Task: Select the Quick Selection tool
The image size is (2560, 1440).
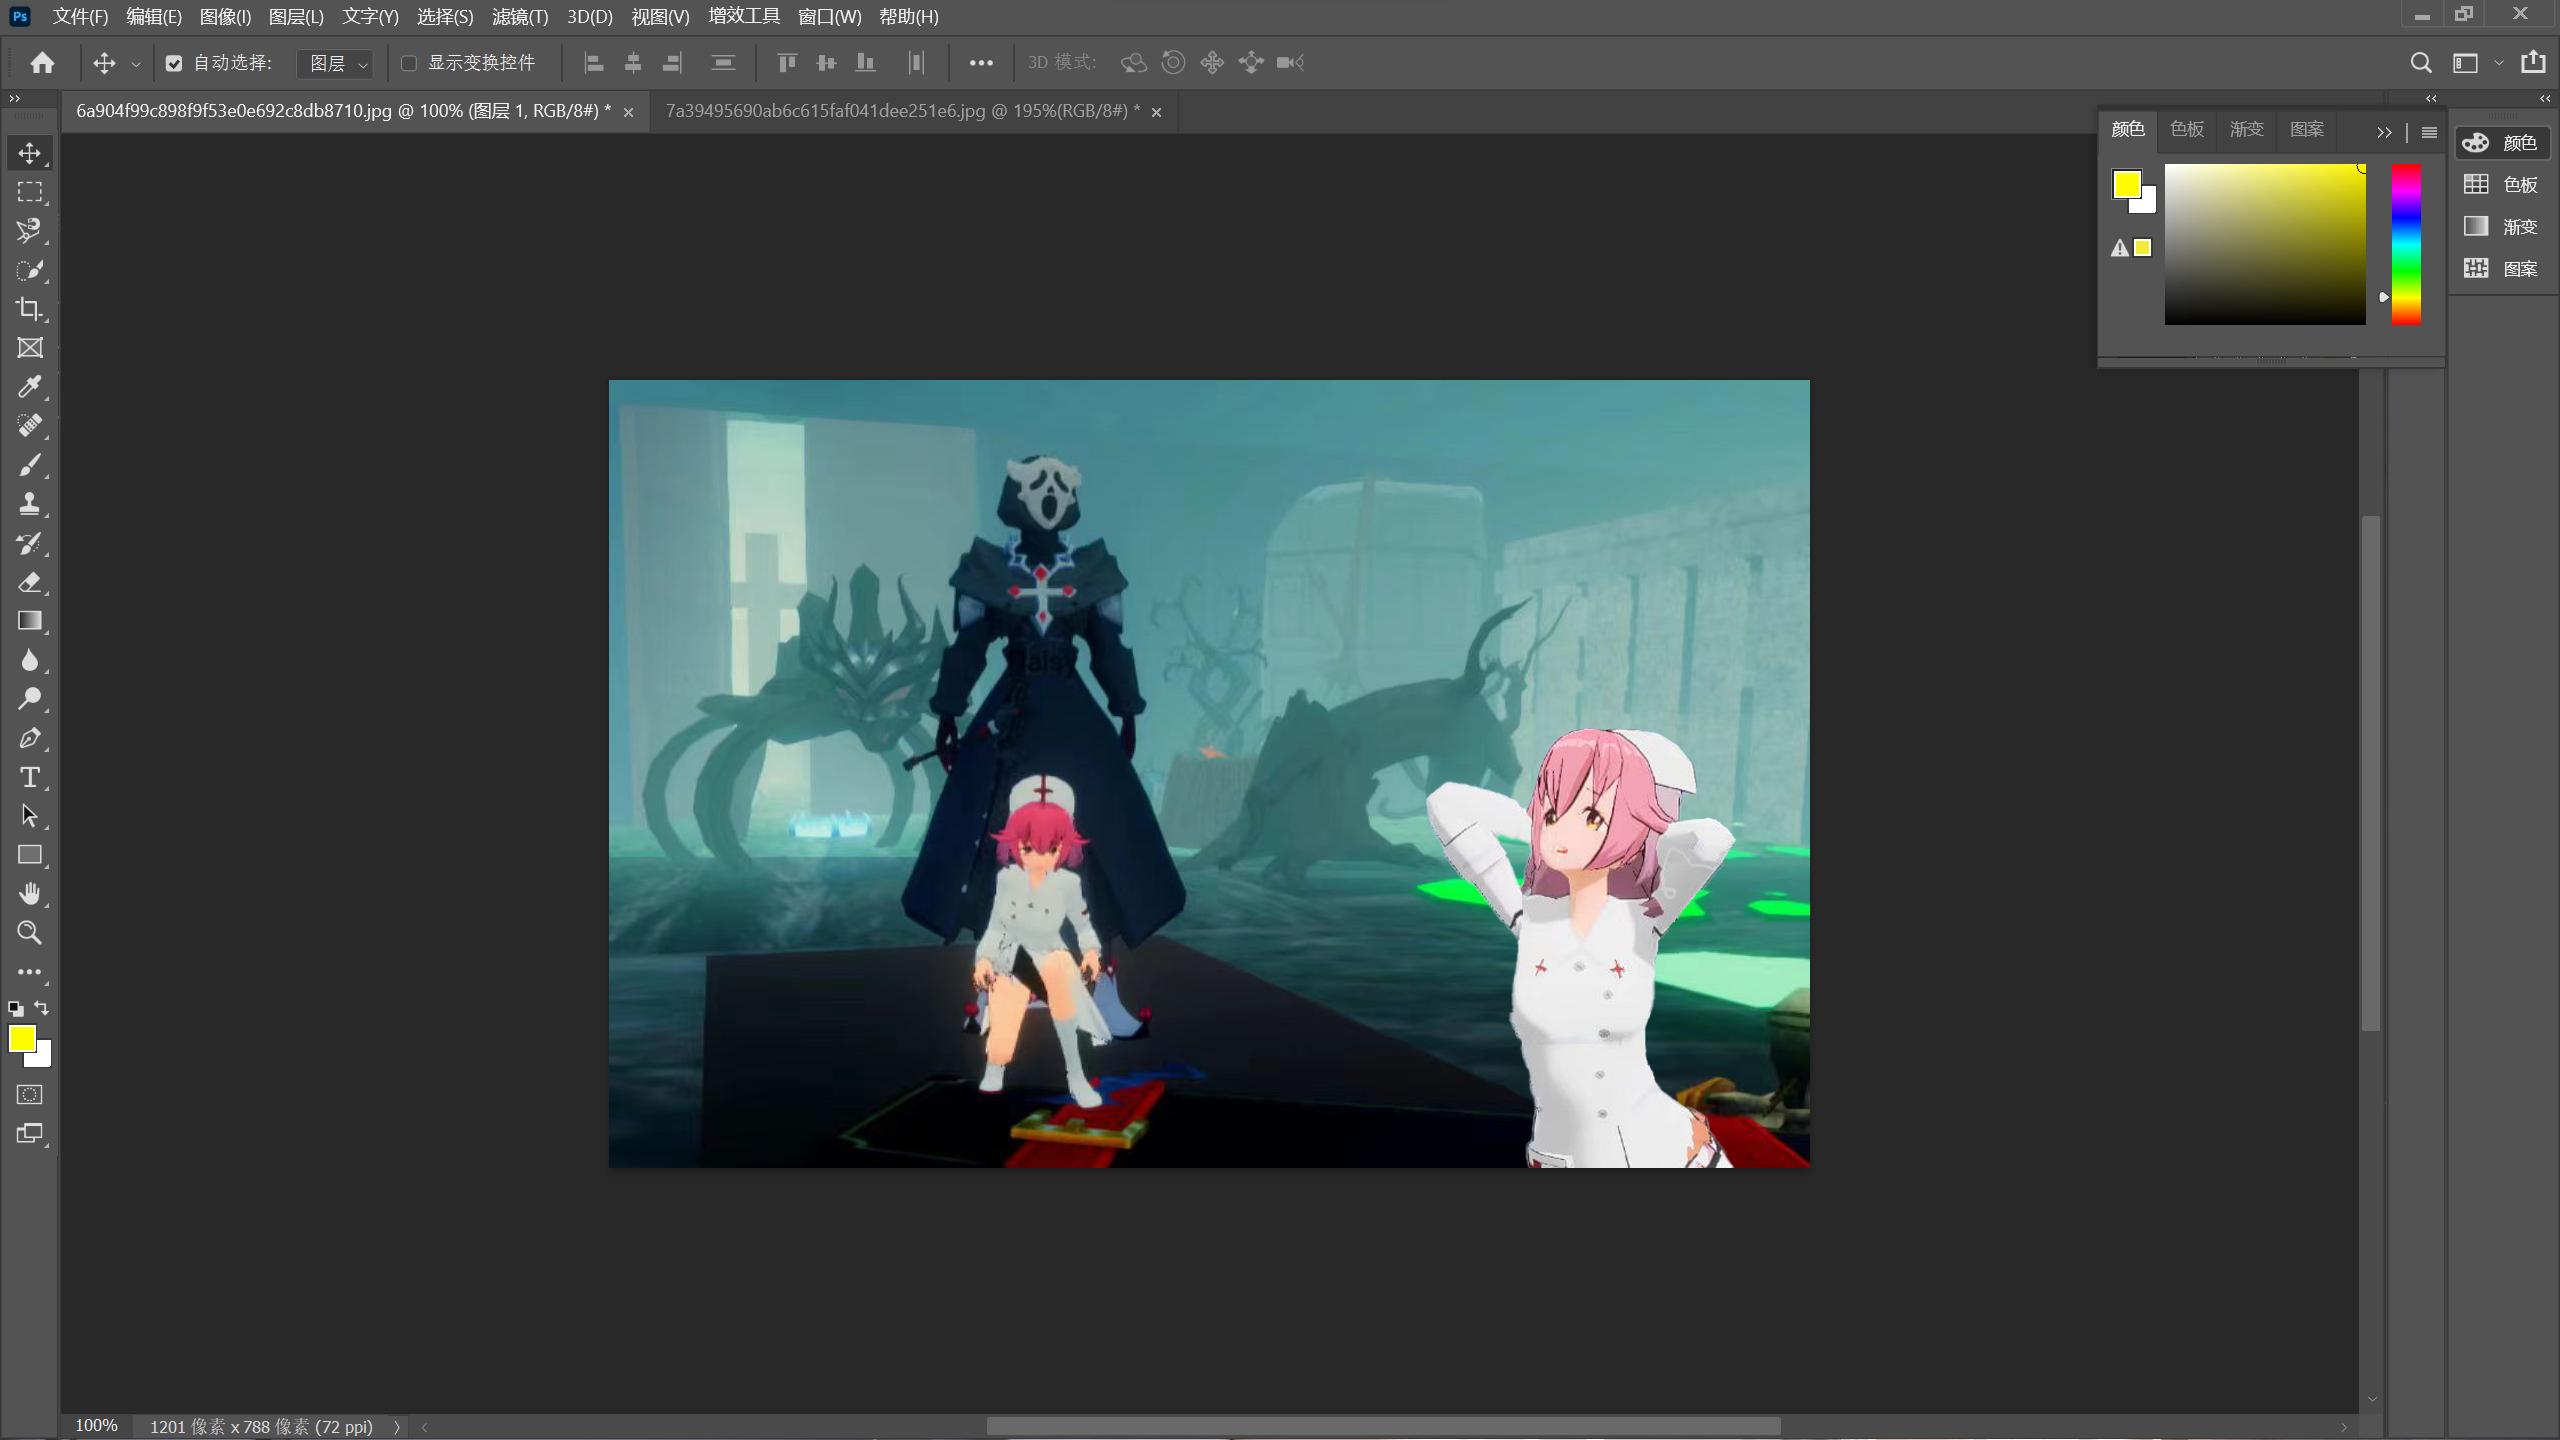Action: pos(30,270)
